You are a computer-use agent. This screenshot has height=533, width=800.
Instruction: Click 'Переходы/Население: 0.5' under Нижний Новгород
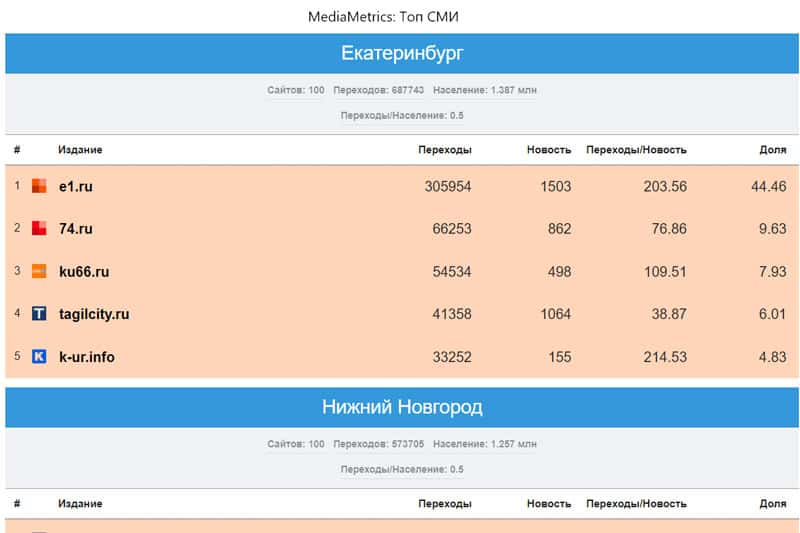(402, 470)
